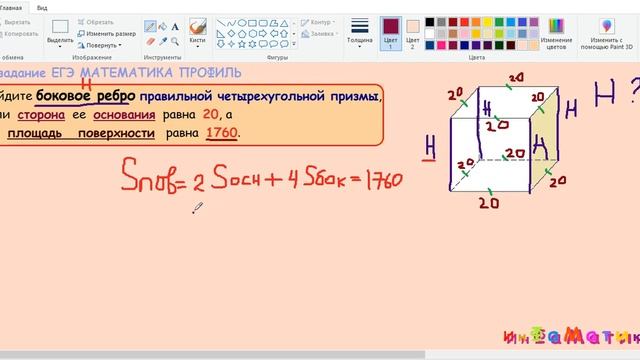Choose the Polygon shape
The image size is (640, 360).
[x=274, y=23]
